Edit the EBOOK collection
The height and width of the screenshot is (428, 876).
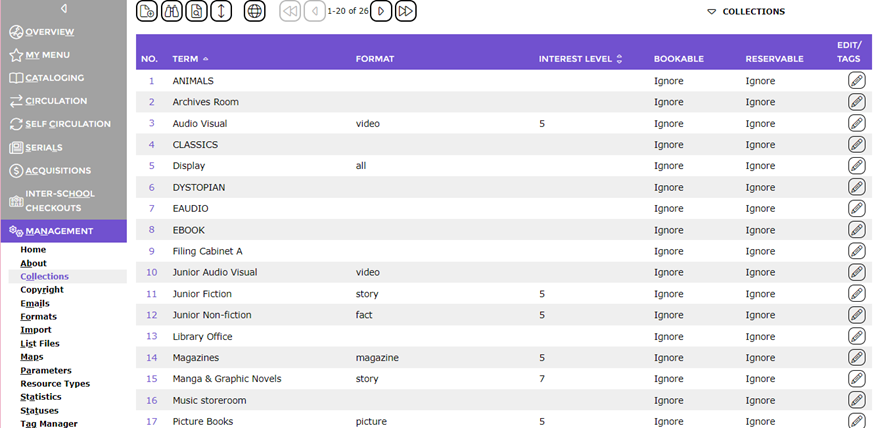pyautogui.click(x=856, y=230)
